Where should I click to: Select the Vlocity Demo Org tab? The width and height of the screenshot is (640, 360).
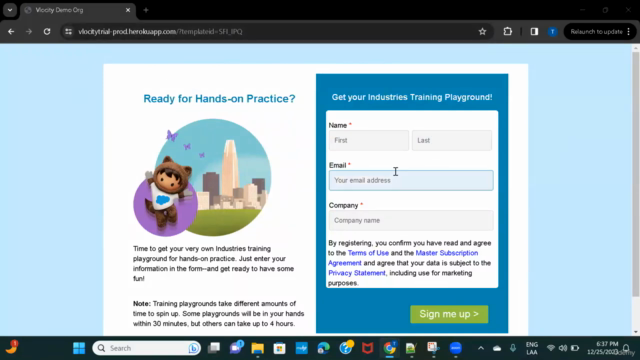78,10
